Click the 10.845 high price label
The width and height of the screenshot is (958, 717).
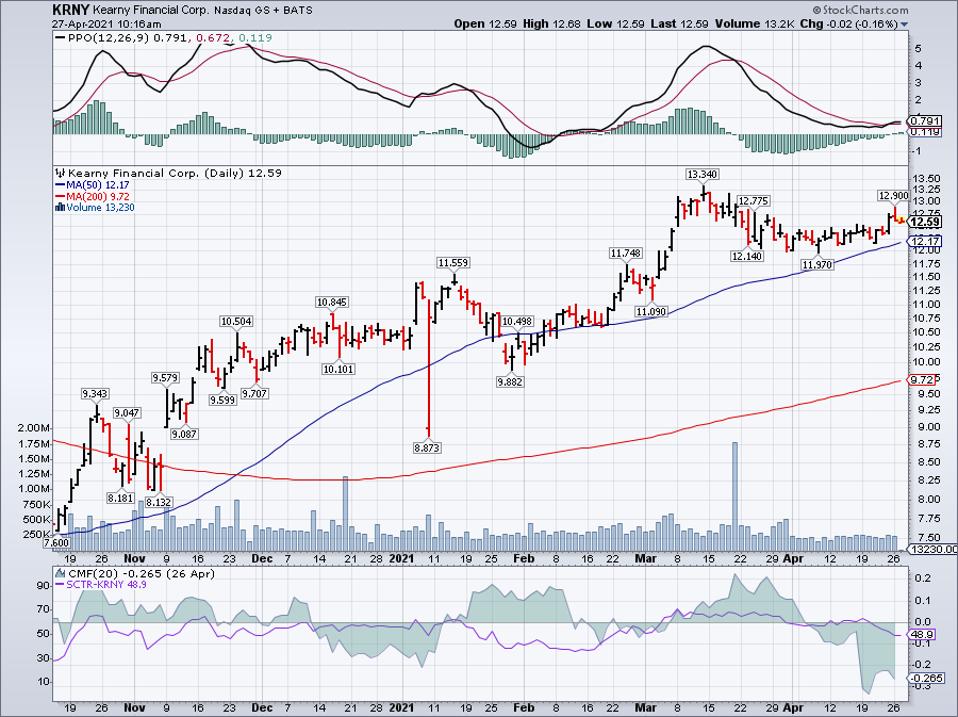pos(332,302)
